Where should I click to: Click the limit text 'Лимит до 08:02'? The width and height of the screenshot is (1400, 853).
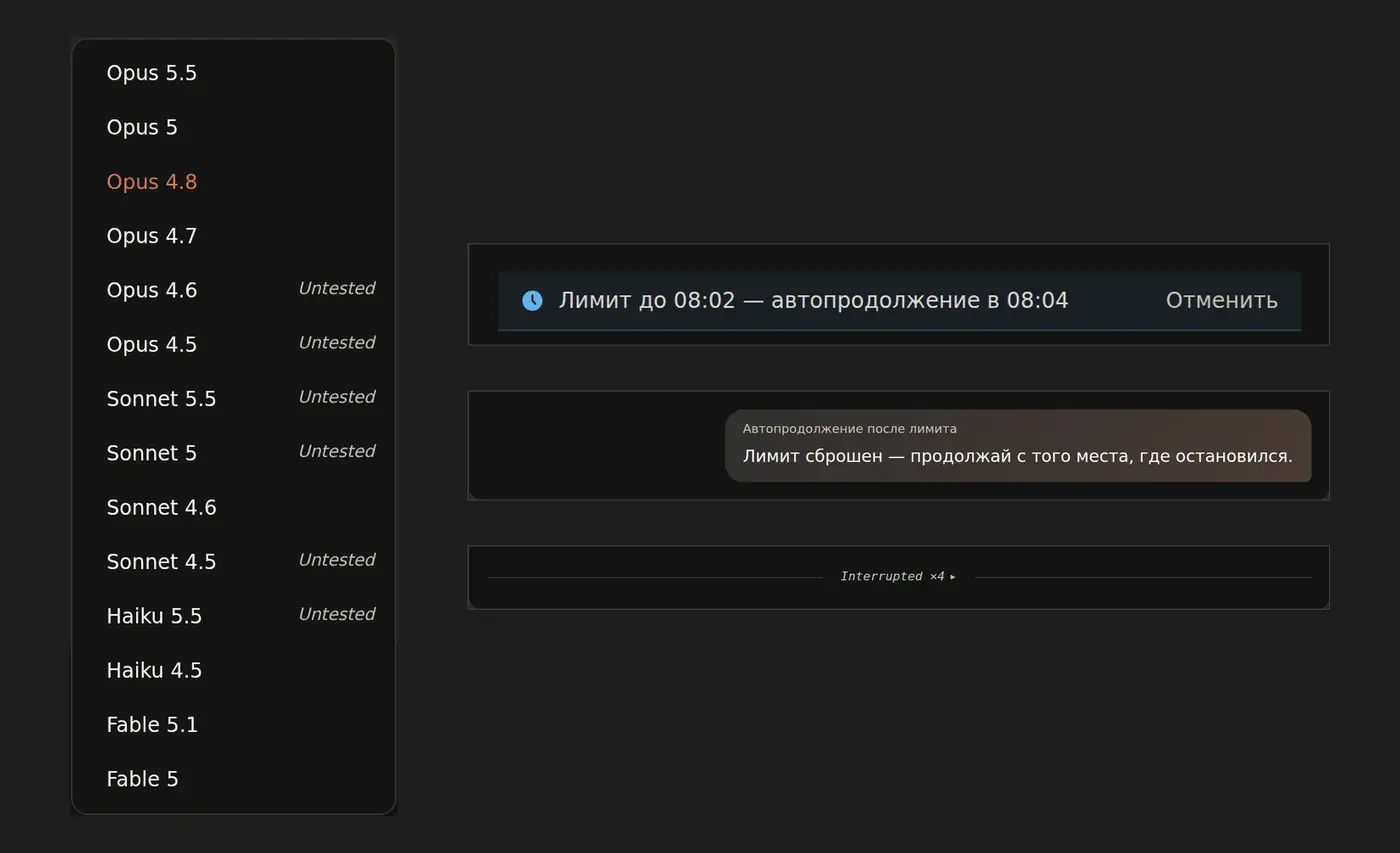(646, 300)
